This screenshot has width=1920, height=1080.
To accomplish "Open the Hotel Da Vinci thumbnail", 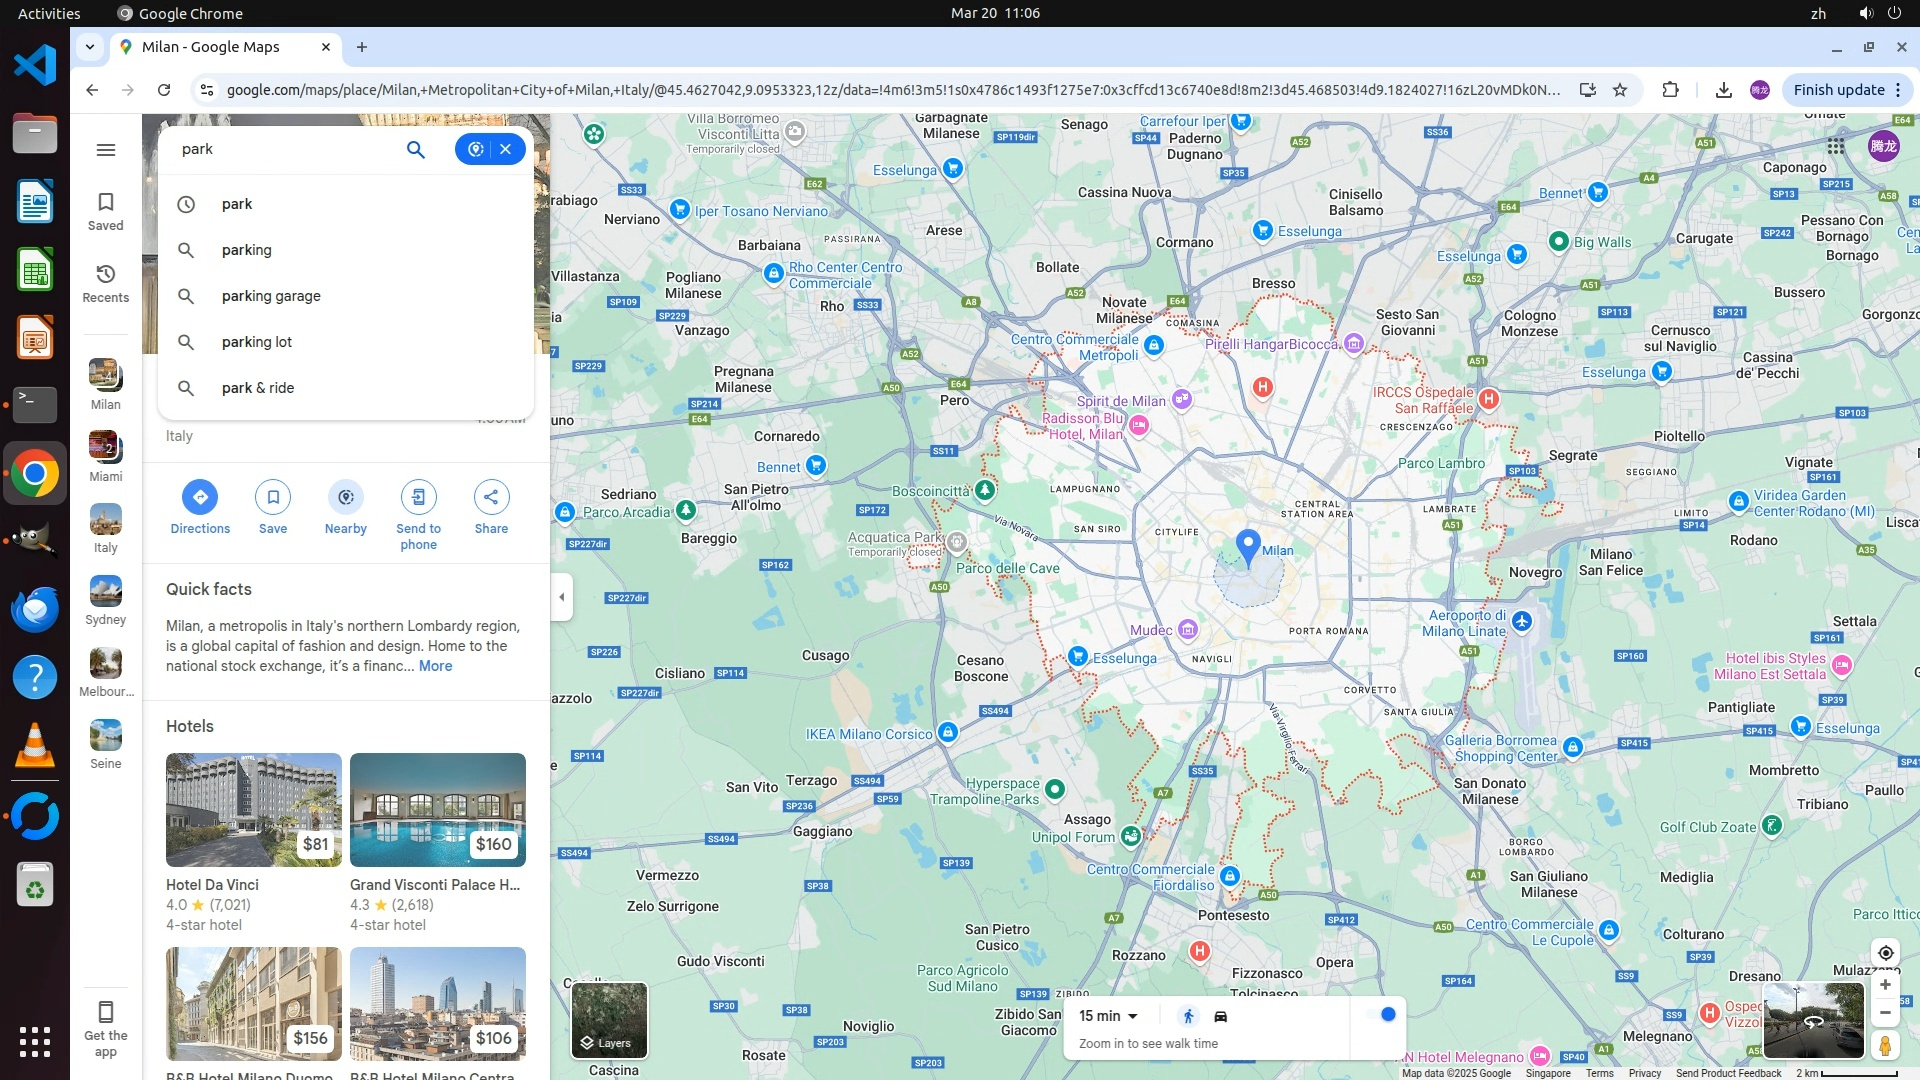I will click(x=254, y=810).
